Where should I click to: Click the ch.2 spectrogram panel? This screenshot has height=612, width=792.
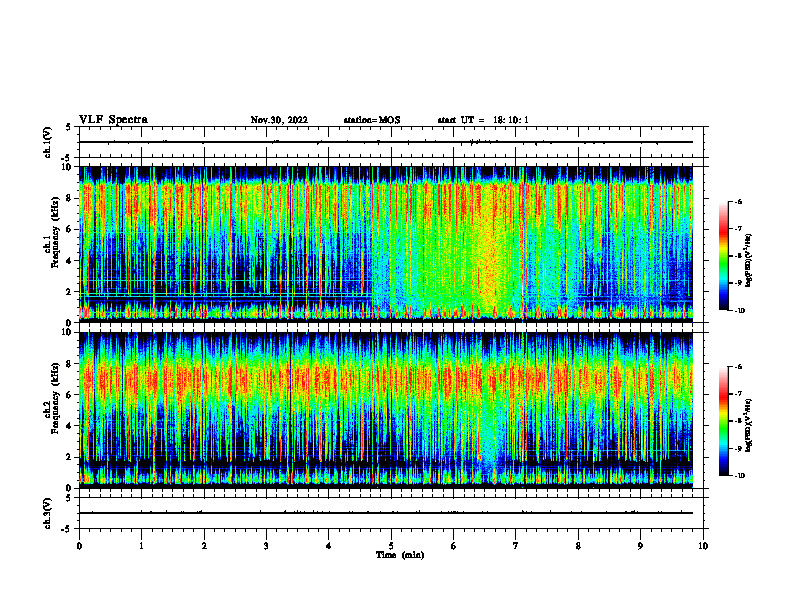coord(386,410)
